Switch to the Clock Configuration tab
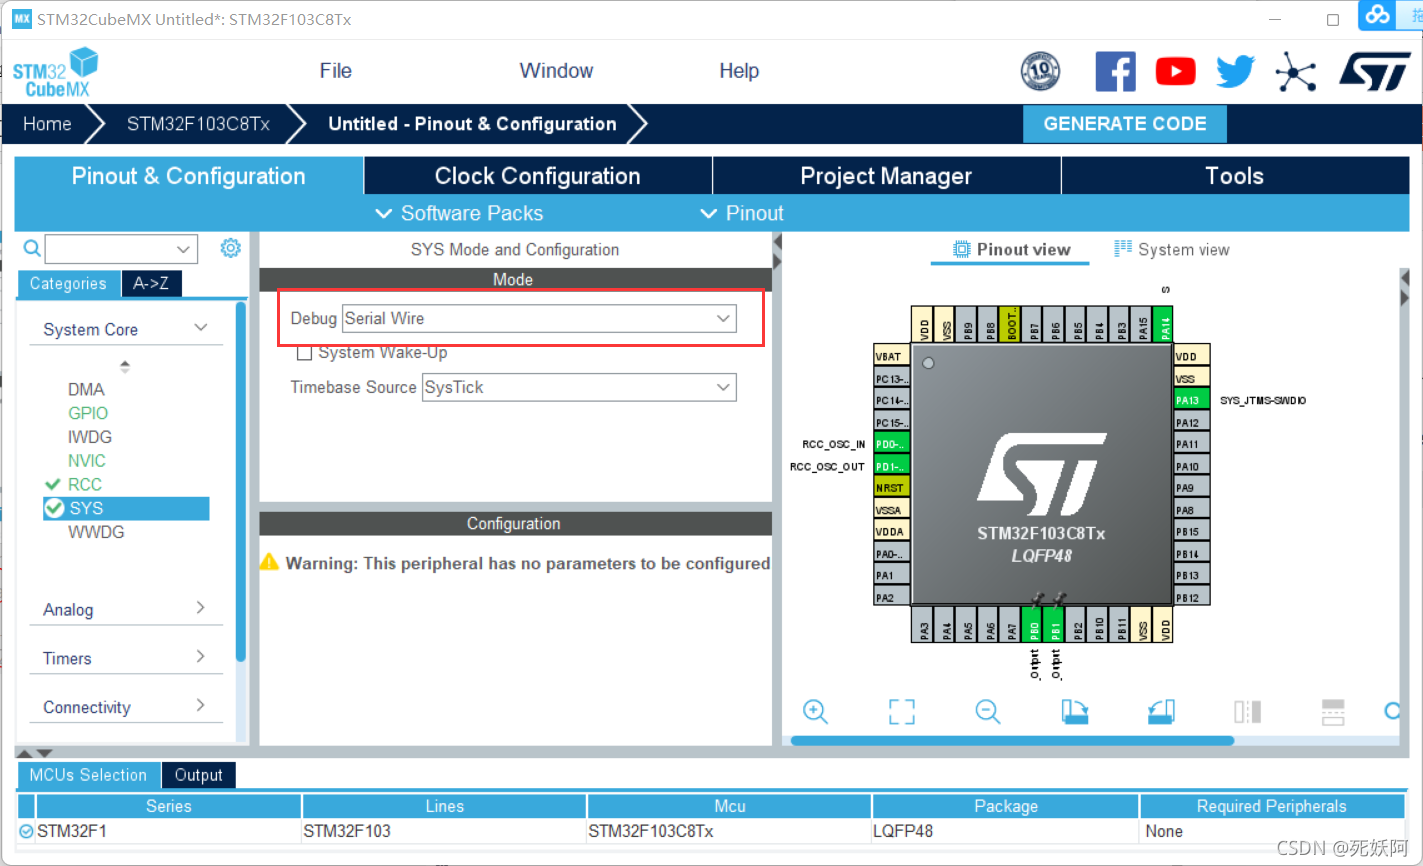1423x866 pixels. [x=538, y=176]
